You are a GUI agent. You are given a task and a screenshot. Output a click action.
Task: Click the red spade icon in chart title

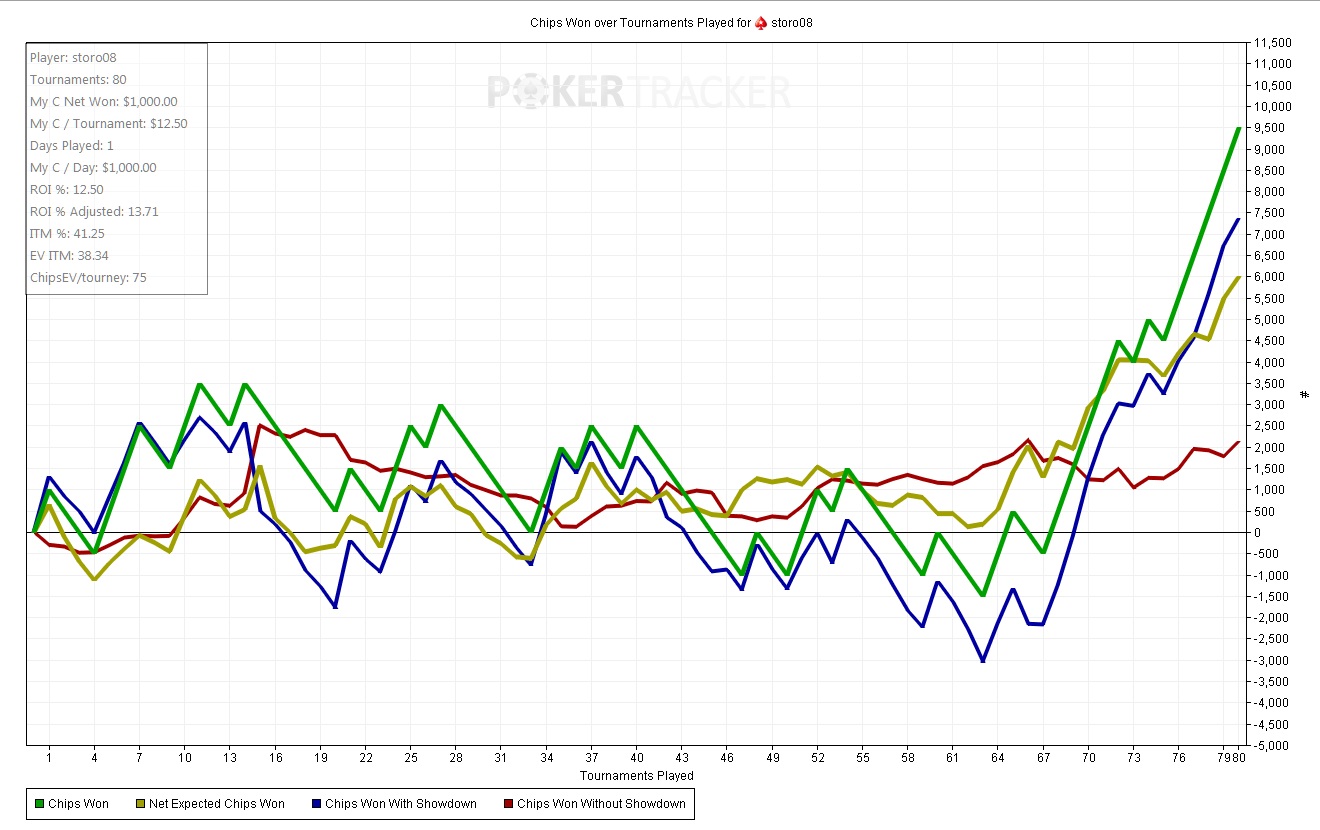[x=760, y=22]
